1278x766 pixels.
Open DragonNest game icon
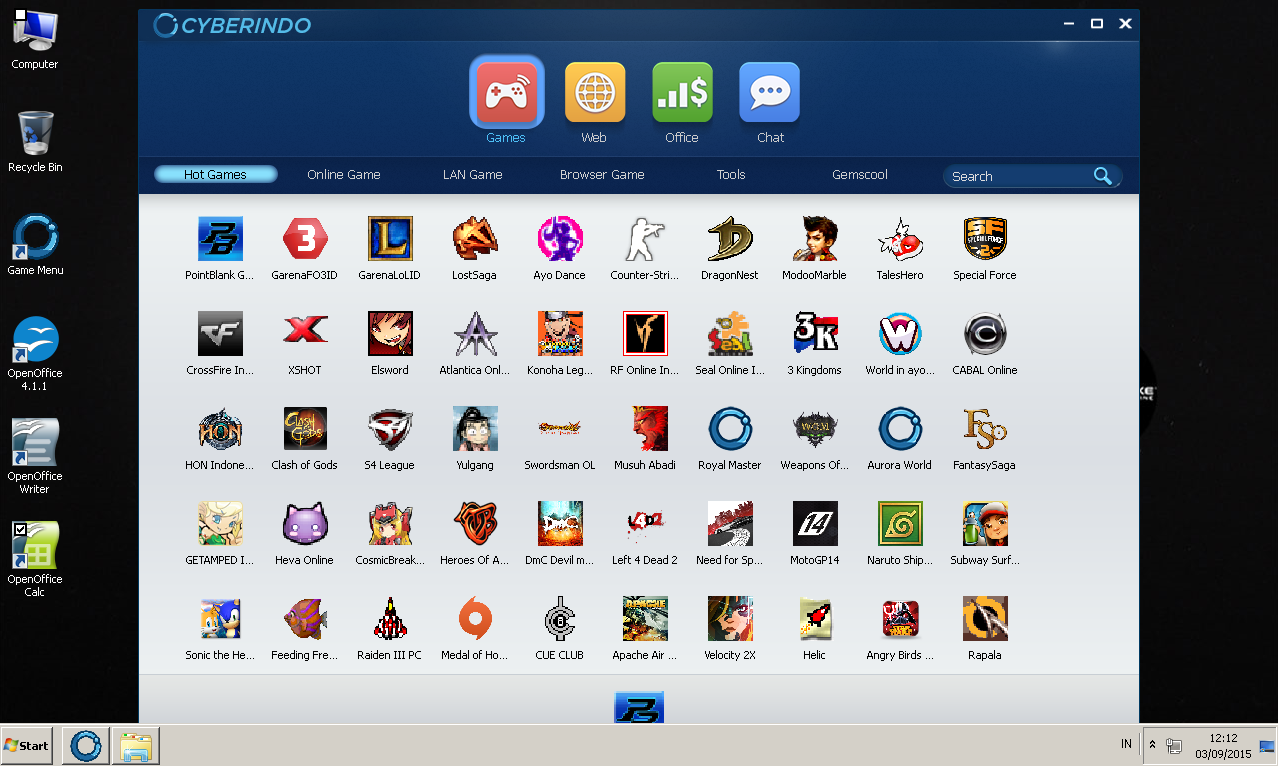(729, 238)
